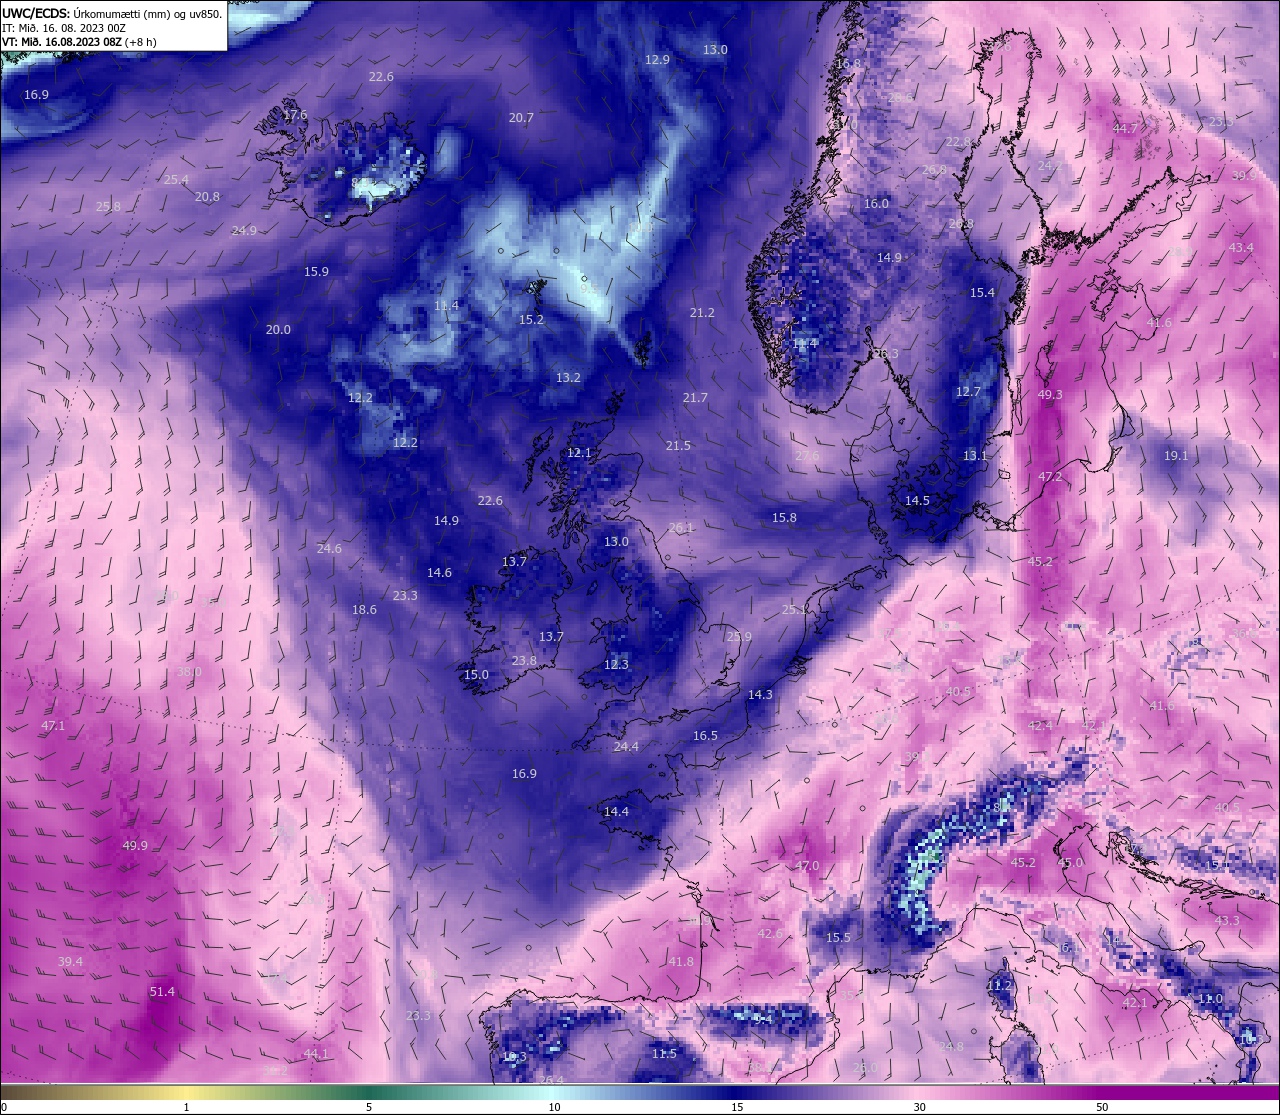Viewport: 1280px width, 1115px height.
Task: Click the 25.4 value west of Iceland
Action: (x=176, y=180)
